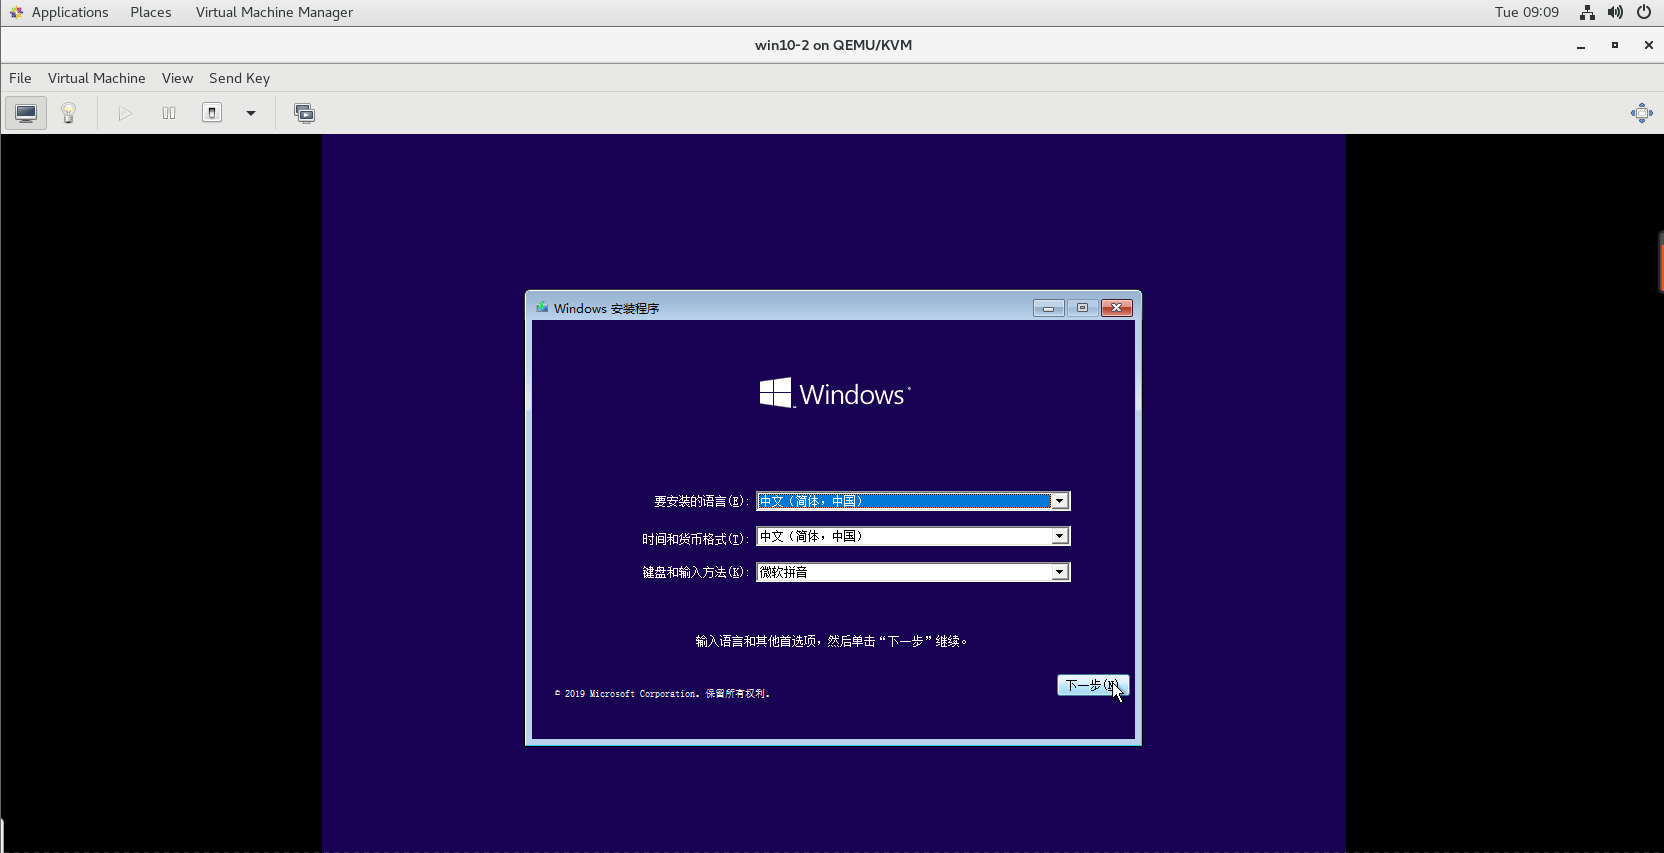The width and height of the screenshot is (1664, 853).
Task: Expand shutdown options dropdown arrow
Action: (251, 113)
